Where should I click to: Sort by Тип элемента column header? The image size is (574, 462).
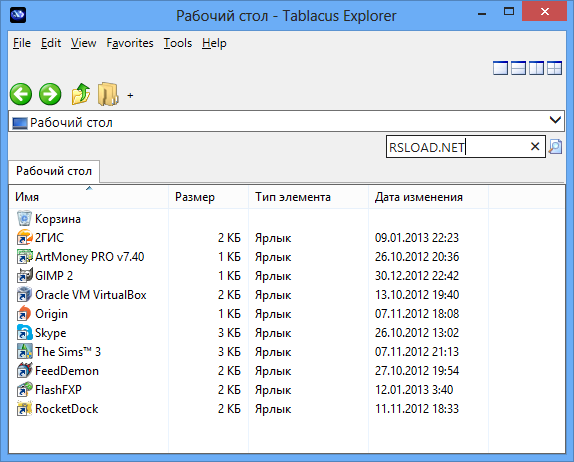click(x=308, y=197)
